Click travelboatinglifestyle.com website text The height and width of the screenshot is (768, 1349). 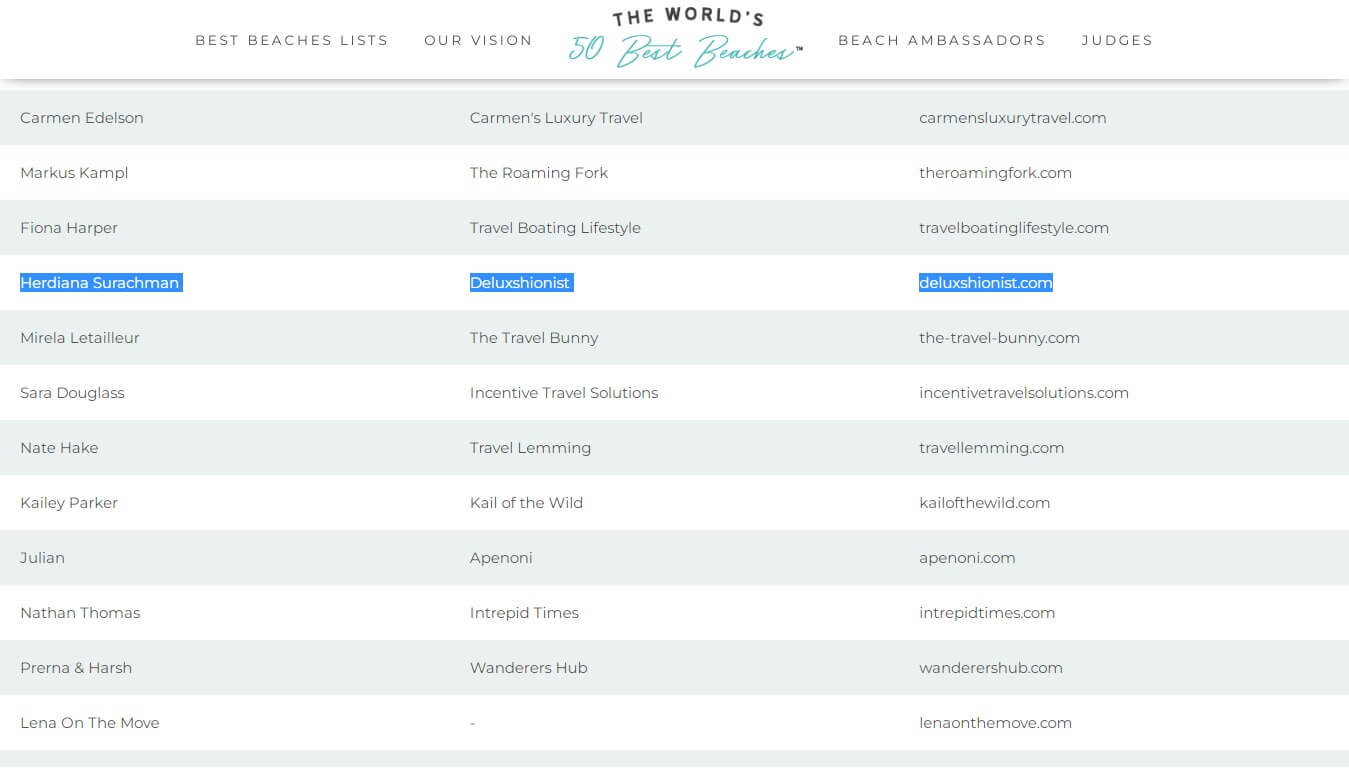point(1014,228)
